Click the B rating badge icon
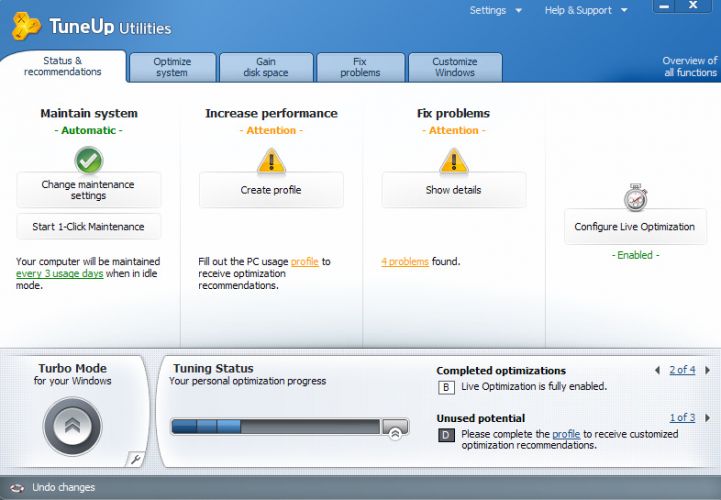Screen dimensions: 721x500 pos(446,387)
